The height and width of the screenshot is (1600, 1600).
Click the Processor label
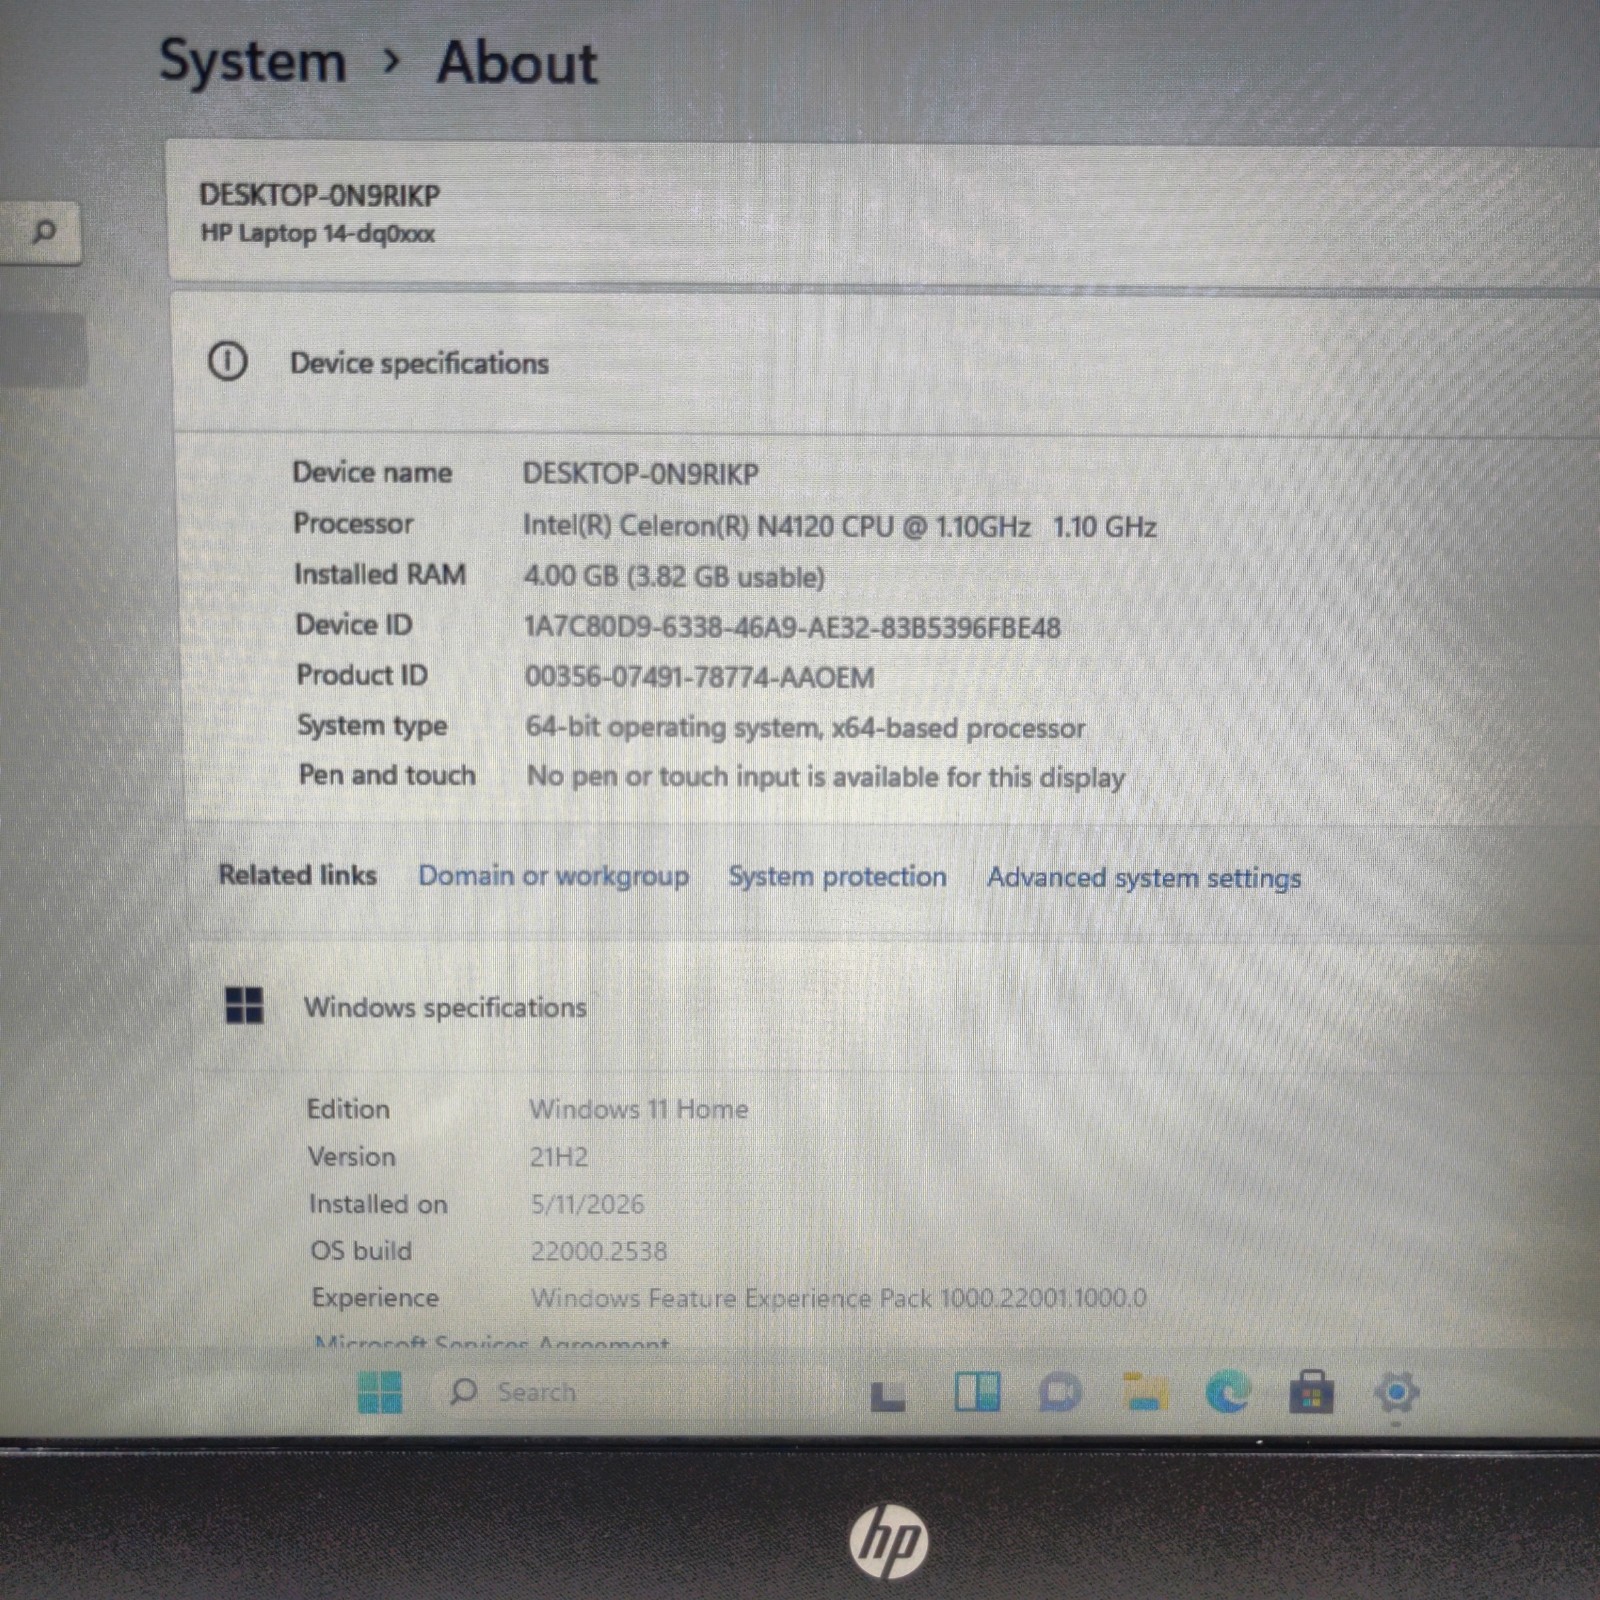[353, 523]
